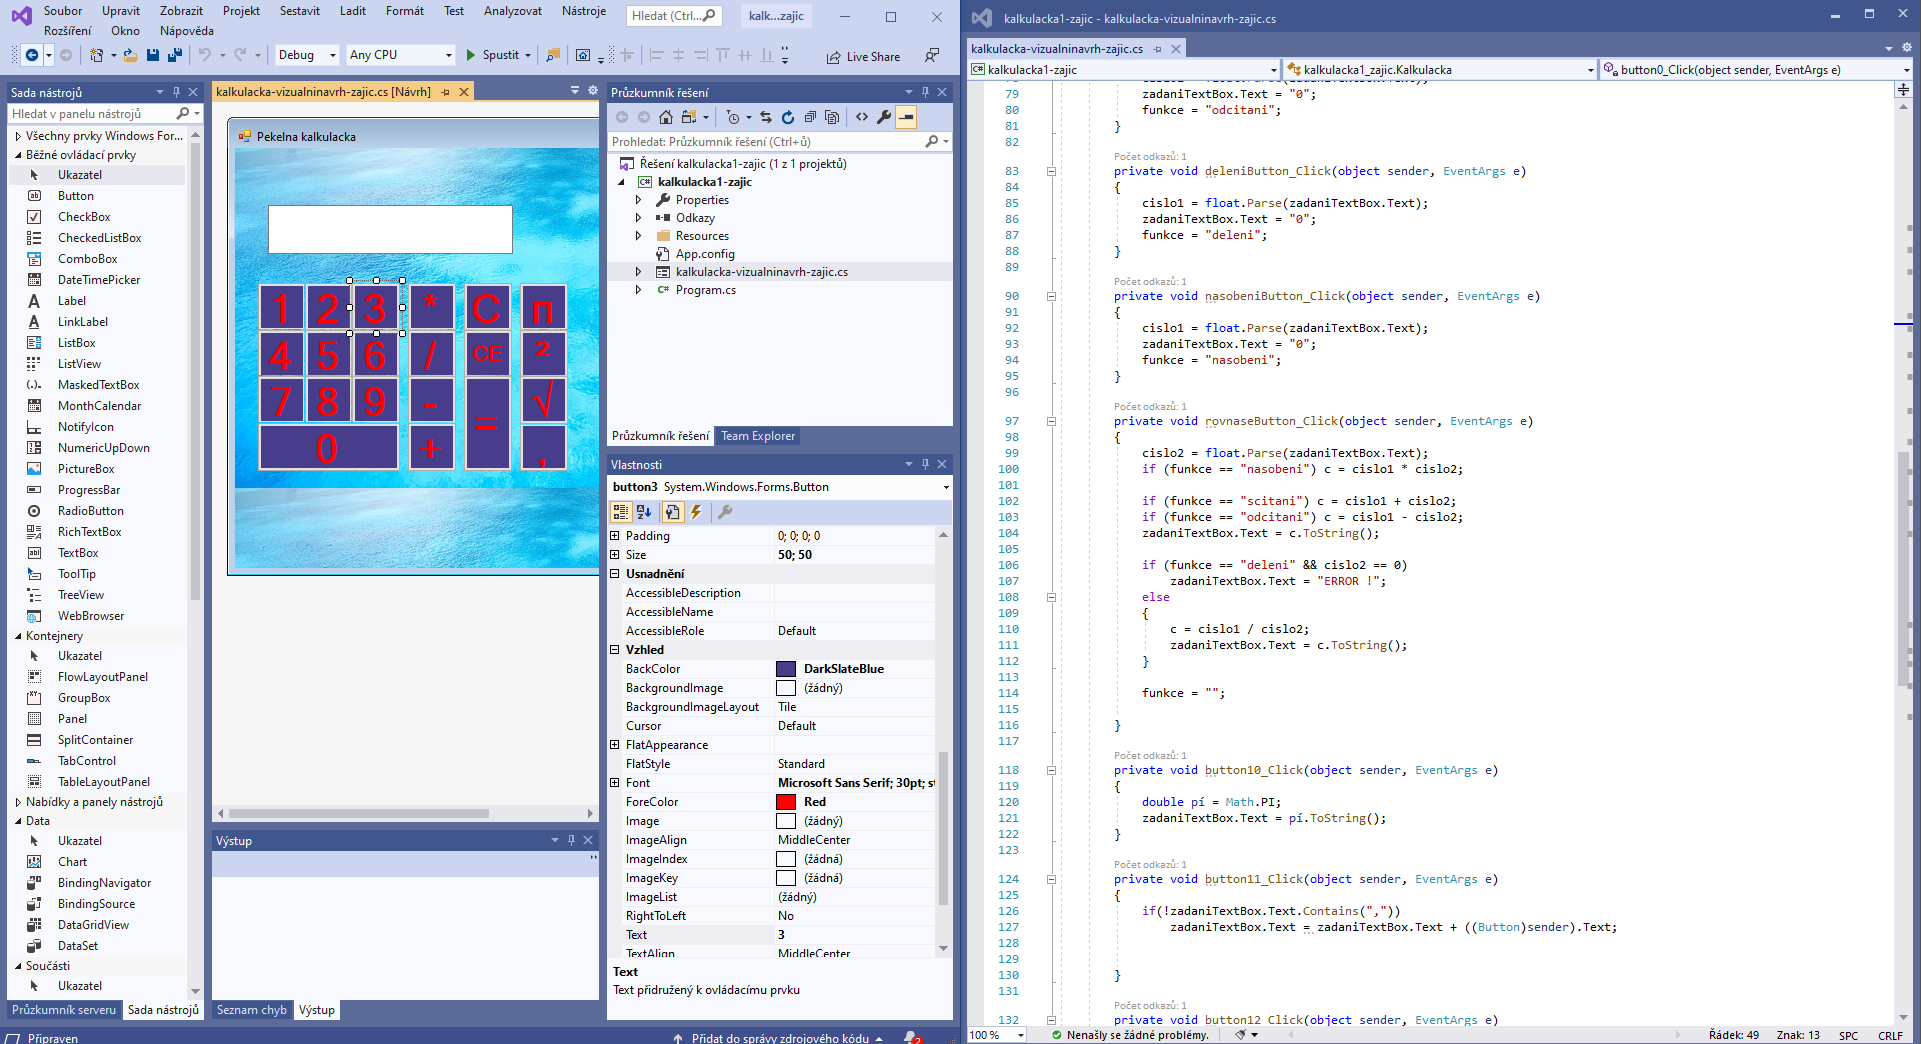The height and width of the screenshot is (1044, 1921).
Task: Click the Save All toolbar icon
Action: (x=175, y=55)
